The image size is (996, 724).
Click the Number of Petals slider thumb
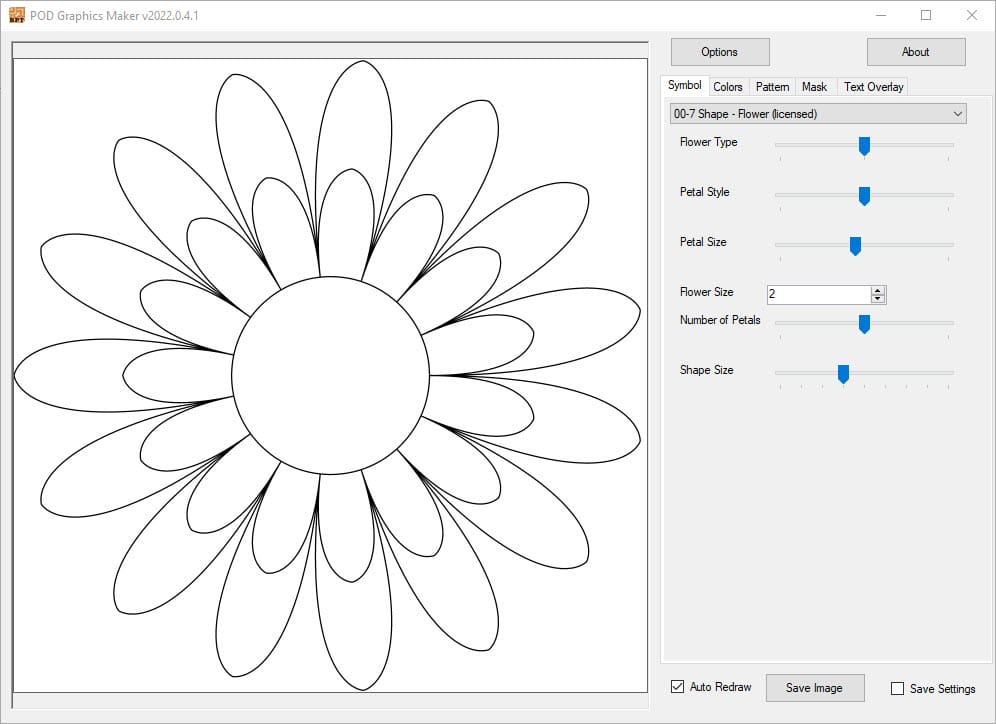coord(864,324)
